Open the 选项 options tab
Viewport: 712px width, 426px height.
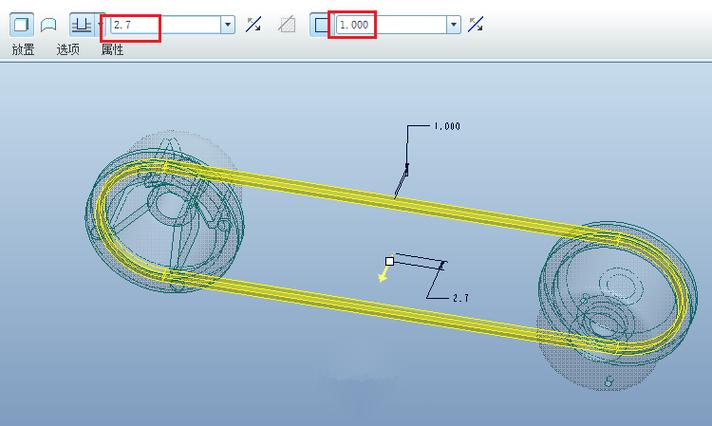(68, 49)
